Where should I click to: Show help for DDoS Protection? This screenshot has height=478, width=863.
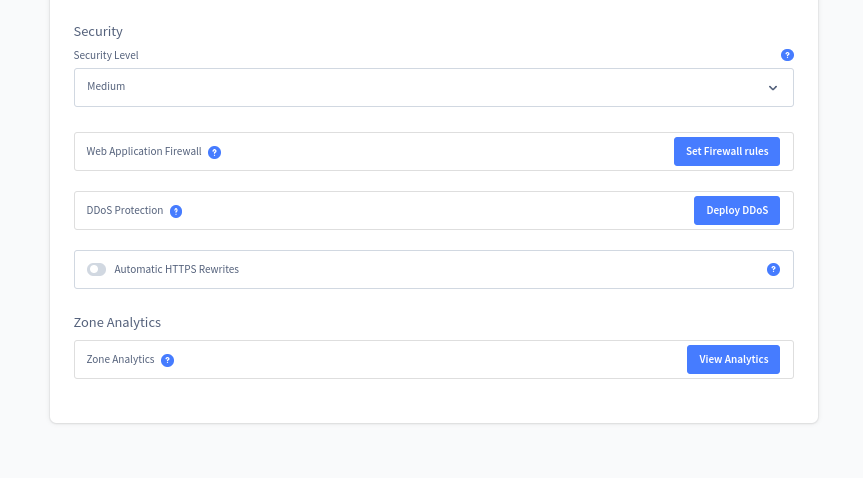coord(176,211)
